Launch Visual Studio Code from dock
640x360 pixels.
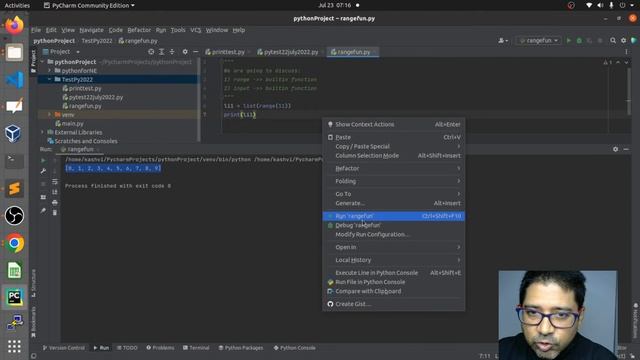pos(14,80)
